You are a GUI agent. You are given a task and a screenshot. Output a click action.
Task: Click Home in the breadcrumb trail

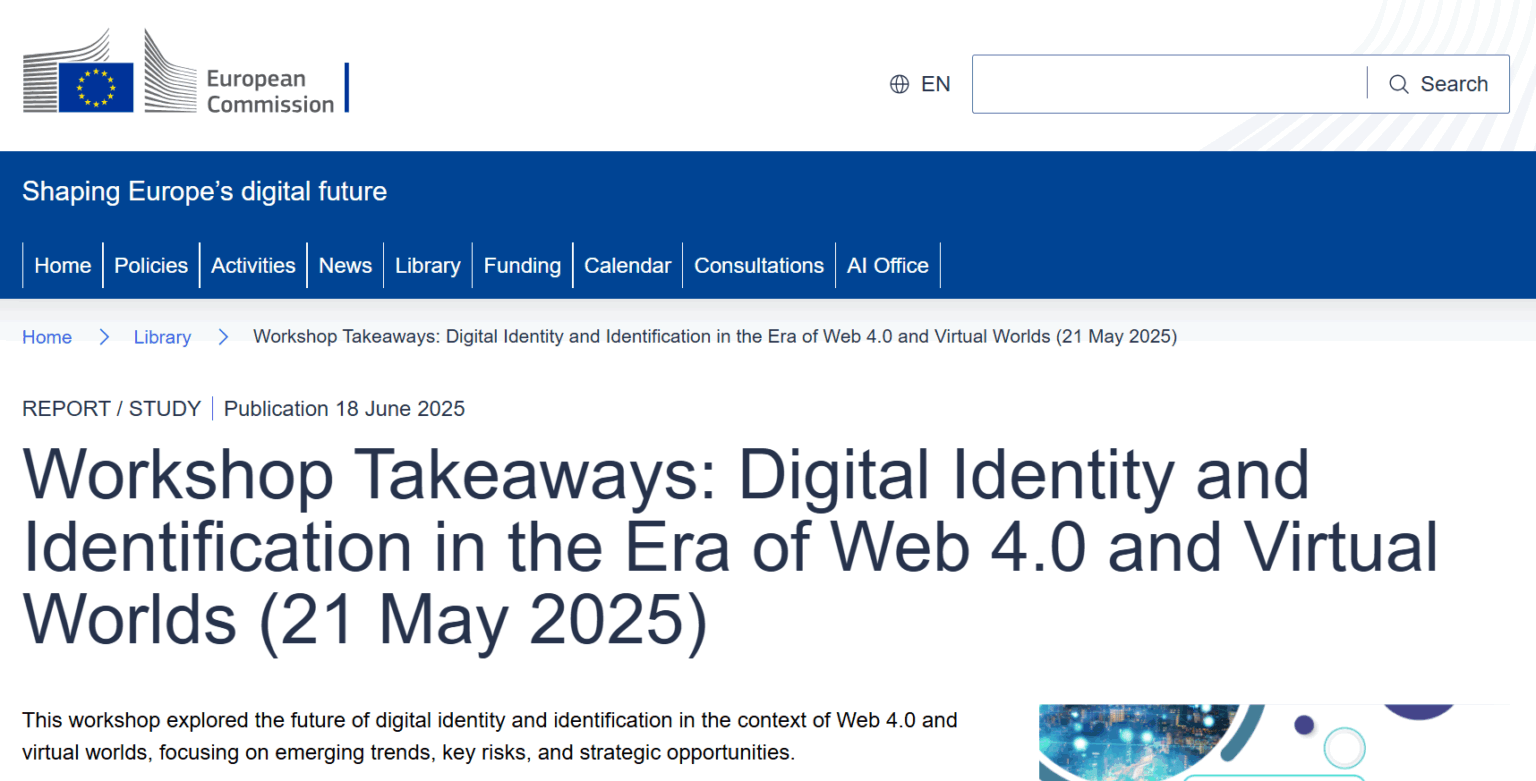(x=47, y=337)
